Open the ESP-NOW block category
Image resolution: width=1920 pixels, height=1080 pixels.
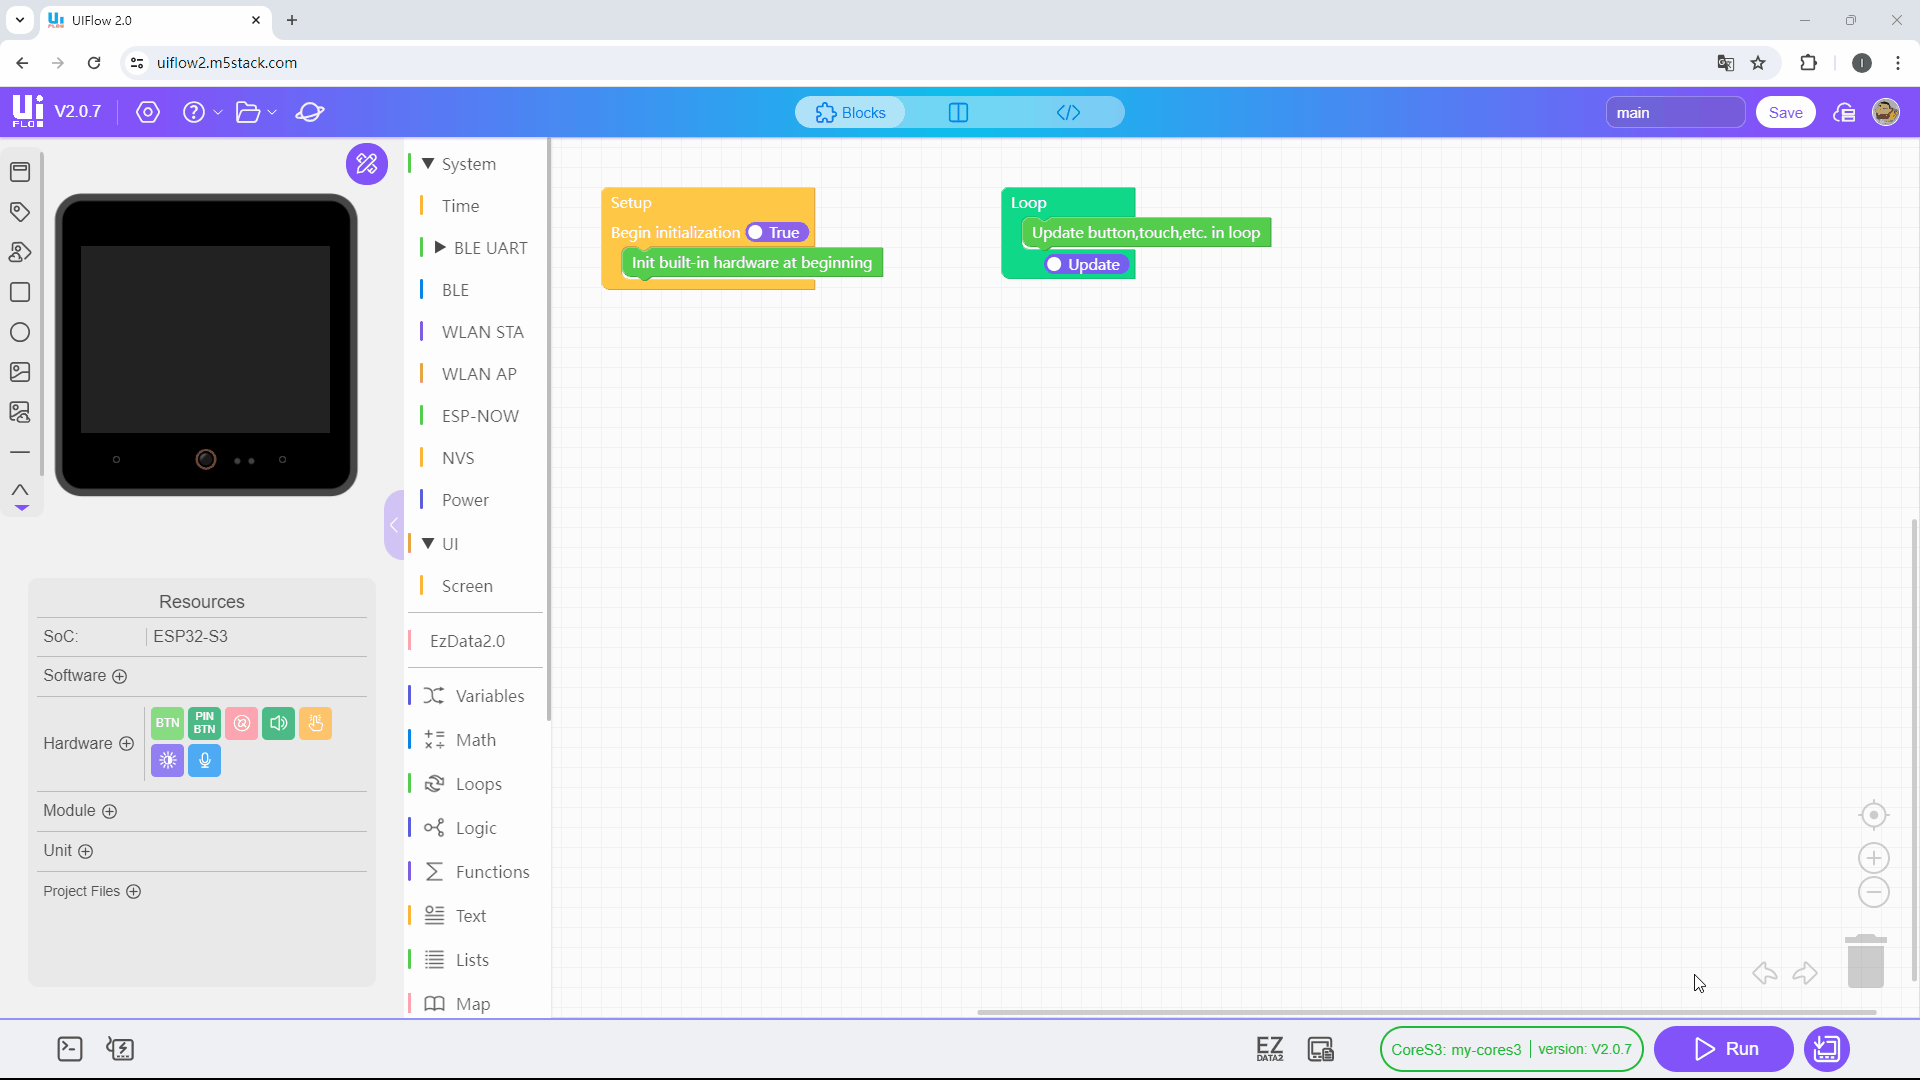pyautogui.click(x=480, y=416)
